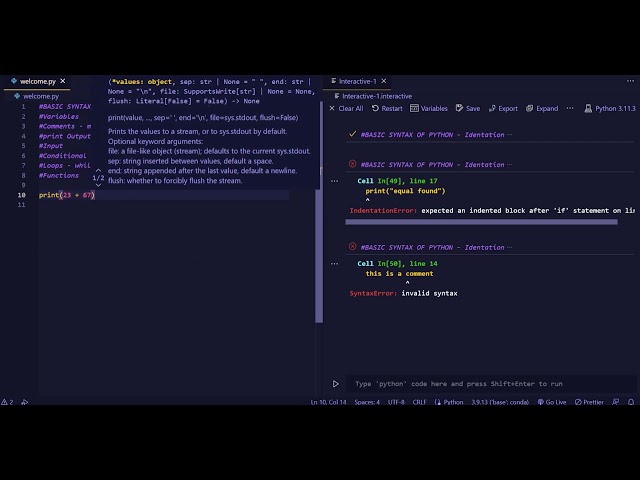Clear All interactive window cells
The image size is (640, 480).
346,109
